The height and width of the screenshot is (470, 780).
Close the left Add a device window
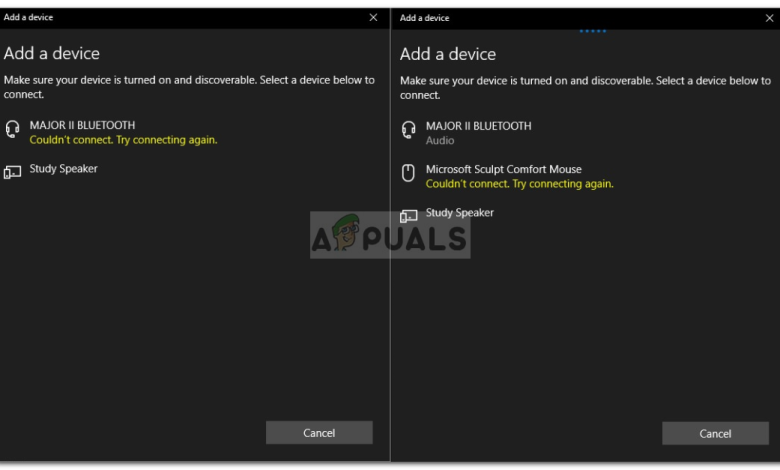coord(374,17)
